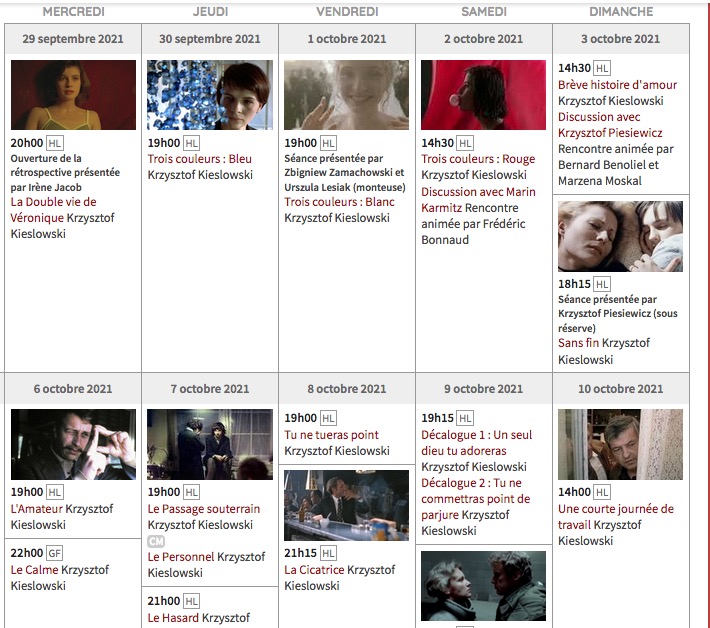This screenshot has height=628, width=710.
Task: Click the HL badge beside 20h00 on 29 septembre
Action: coord(54,144)
